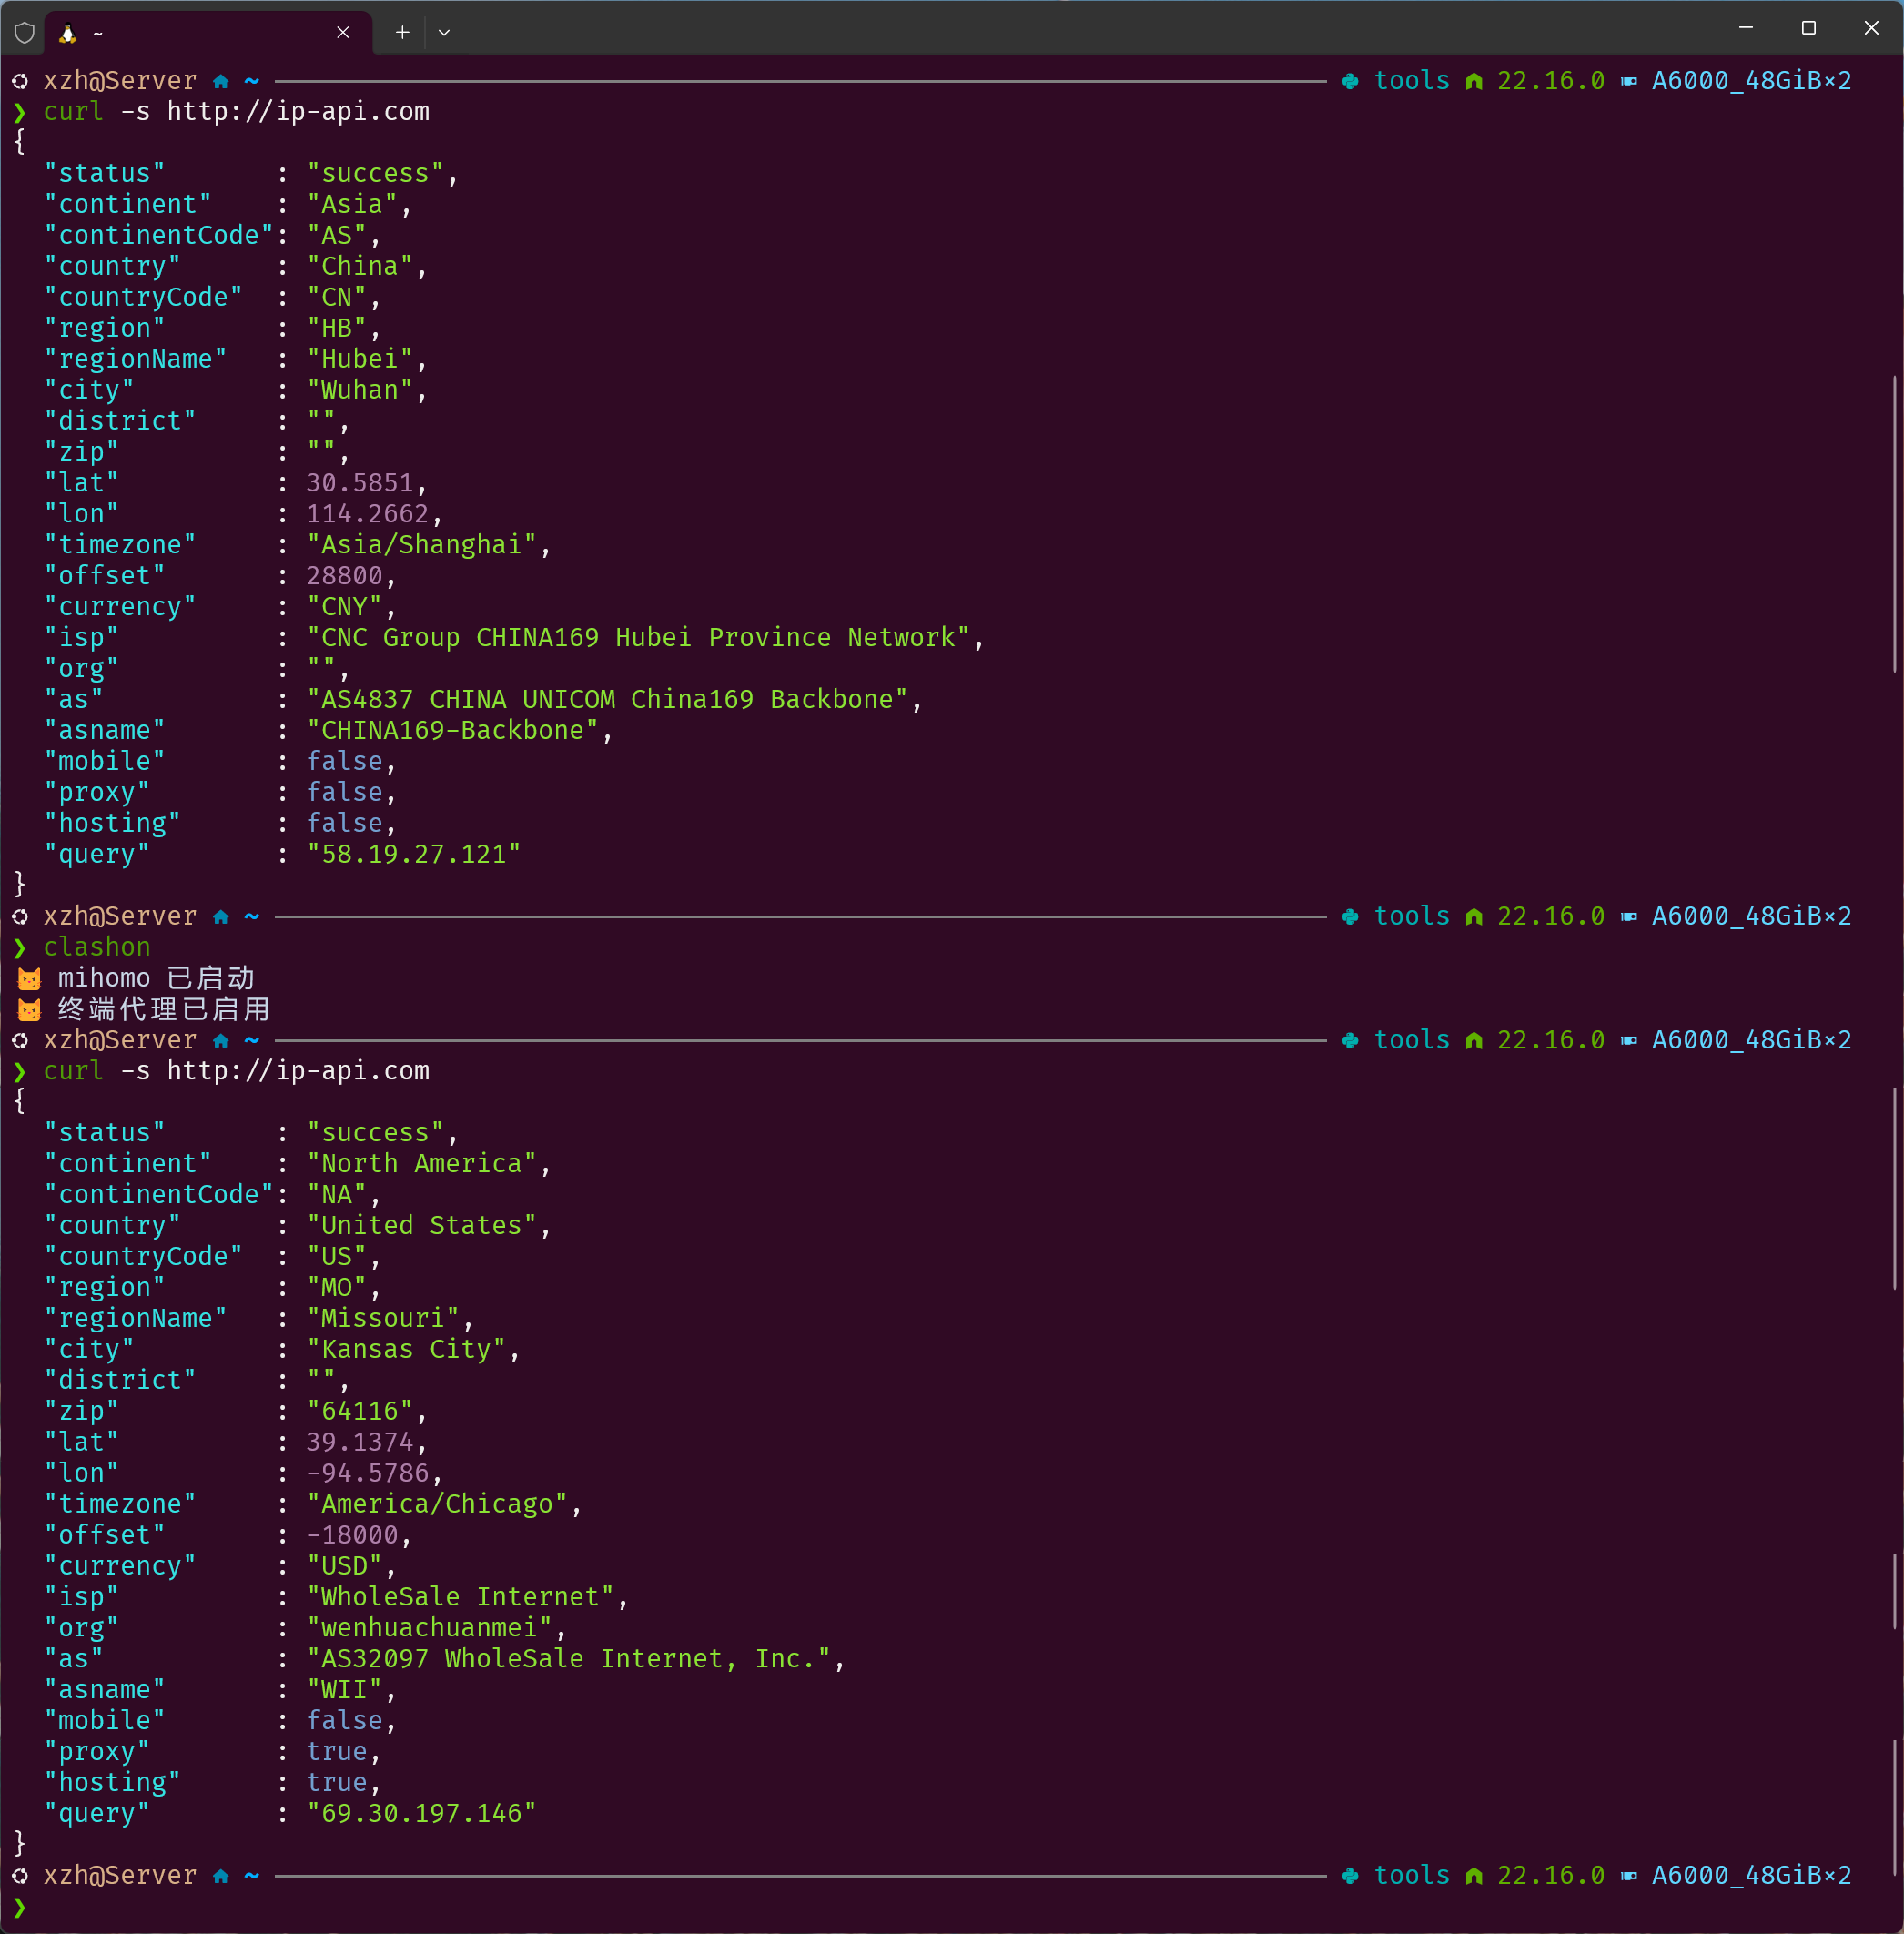Viewport: 1904px width, 1934px height.
Task: Click the Linux penguin tab icon
Action: click(68, 33)
